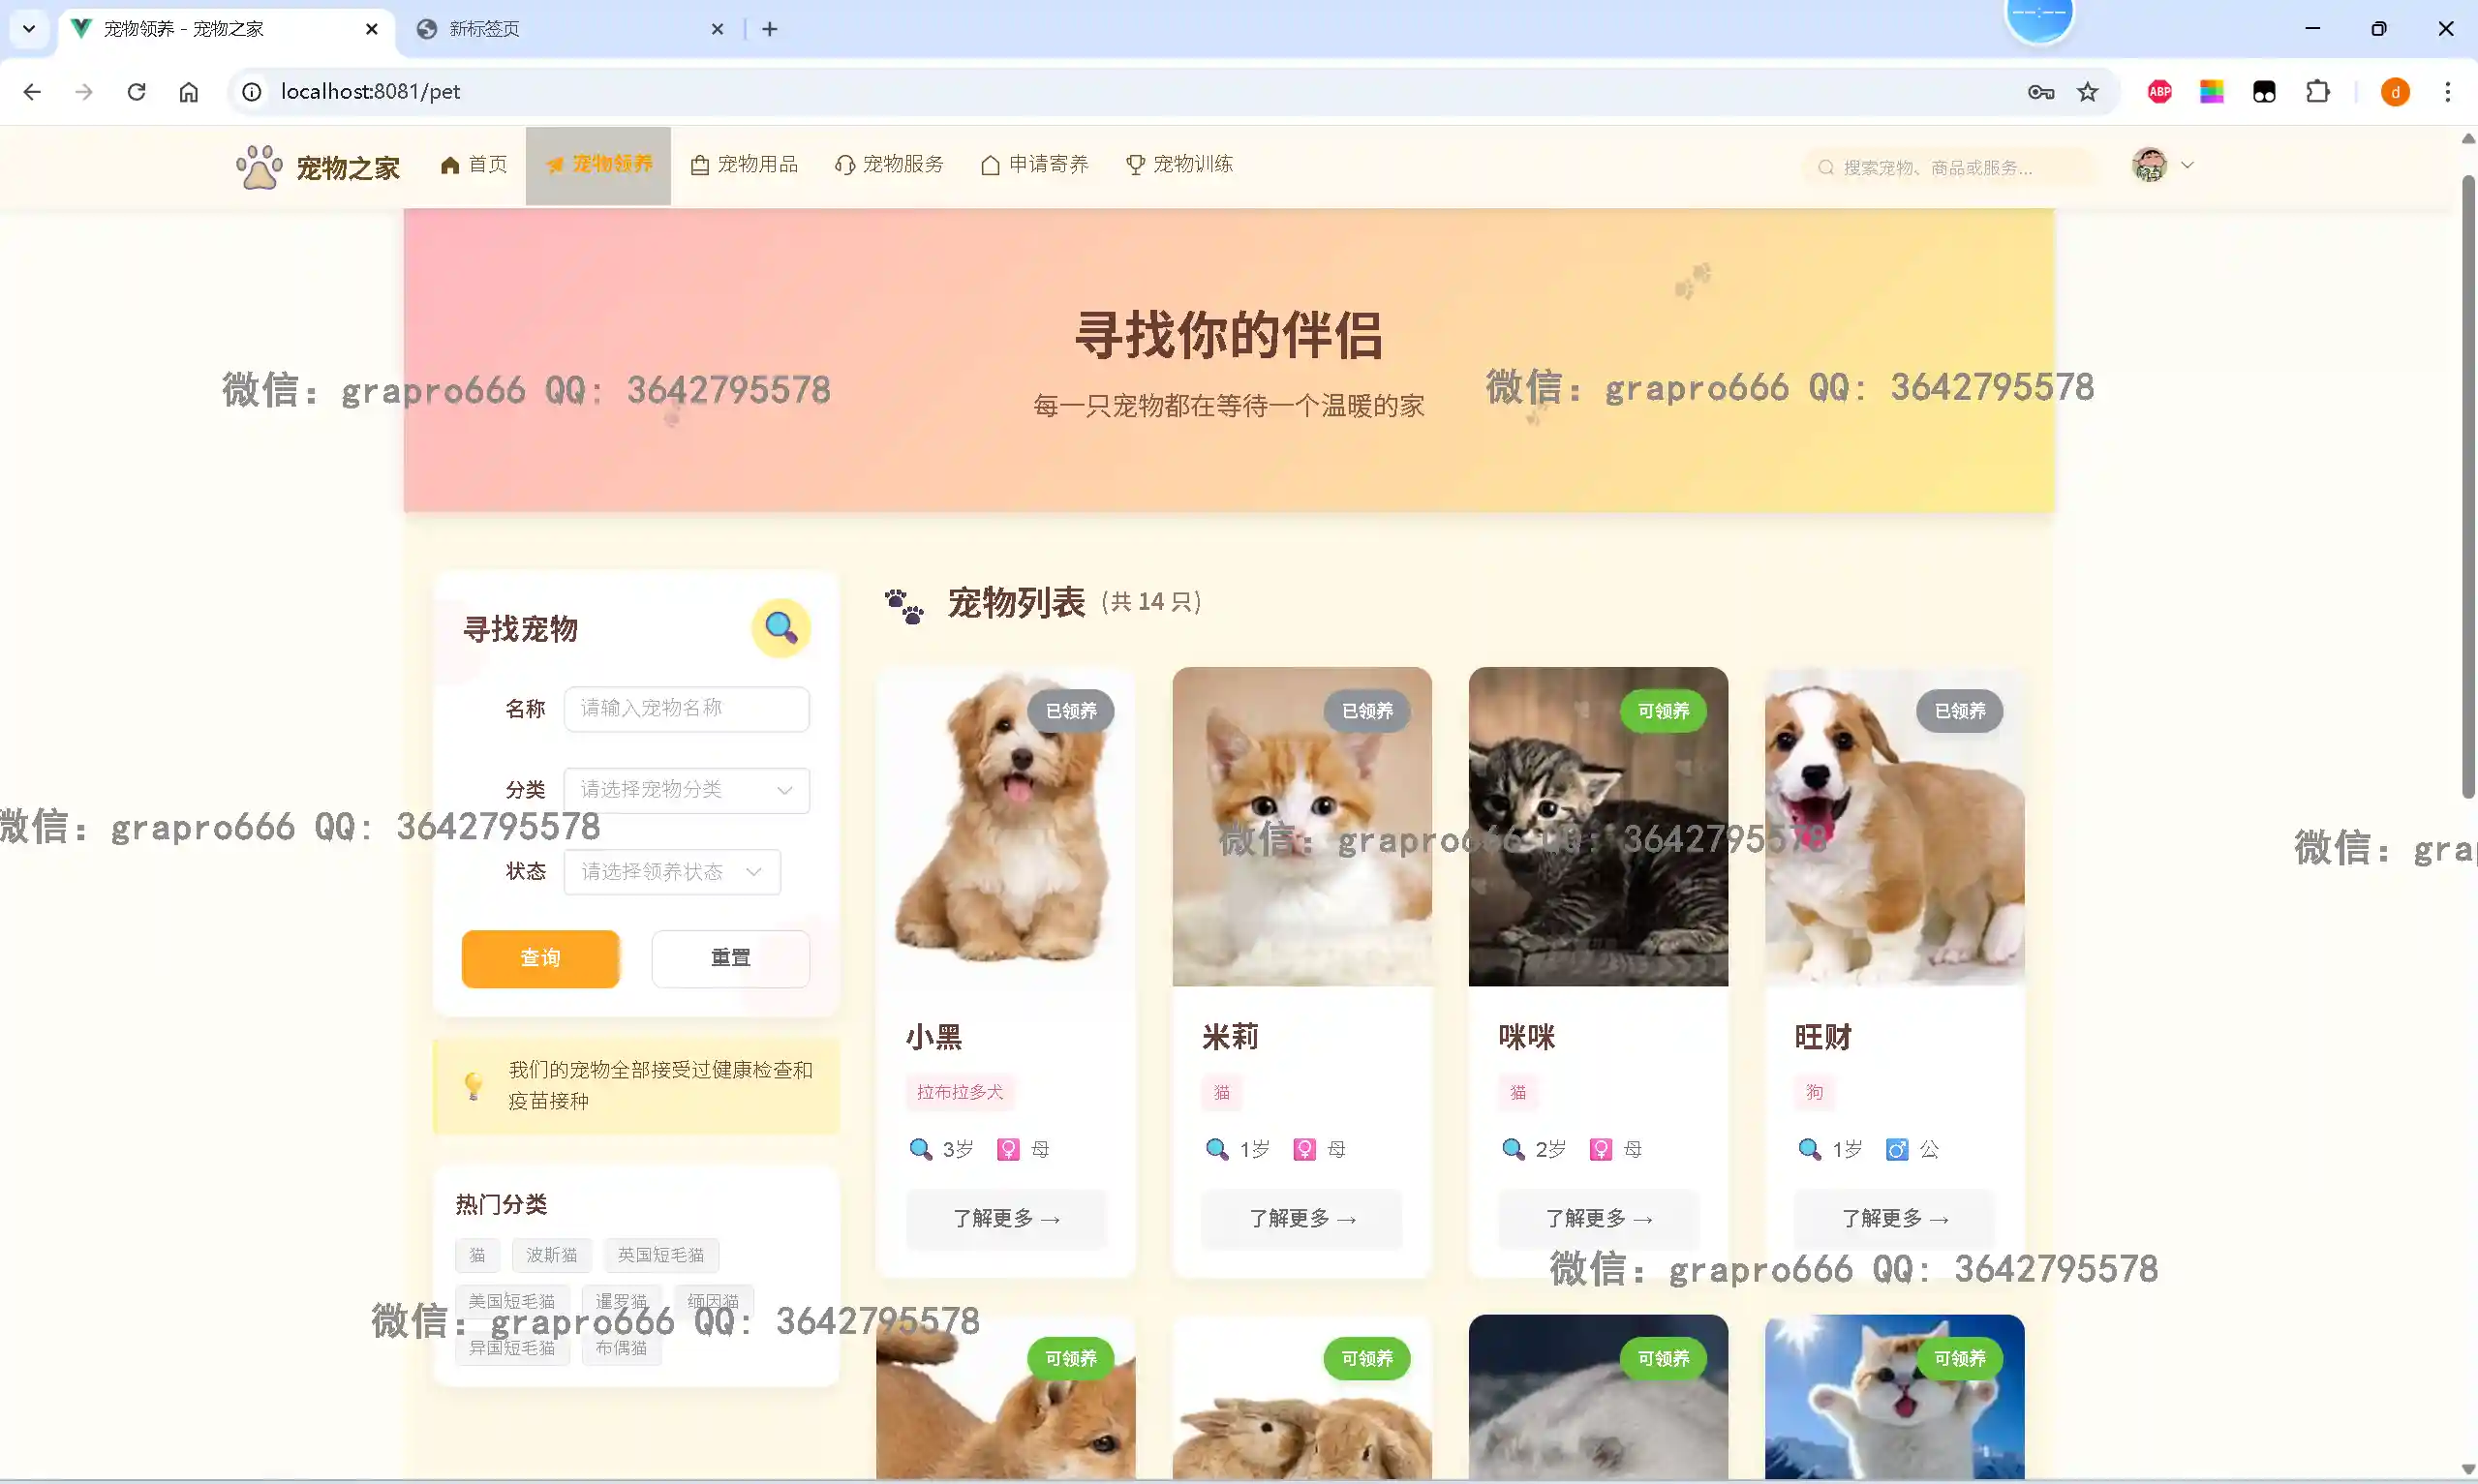
Task: Click the yellow magnifier icon in 寻找宠物
Action: click(x=780, y=628)
